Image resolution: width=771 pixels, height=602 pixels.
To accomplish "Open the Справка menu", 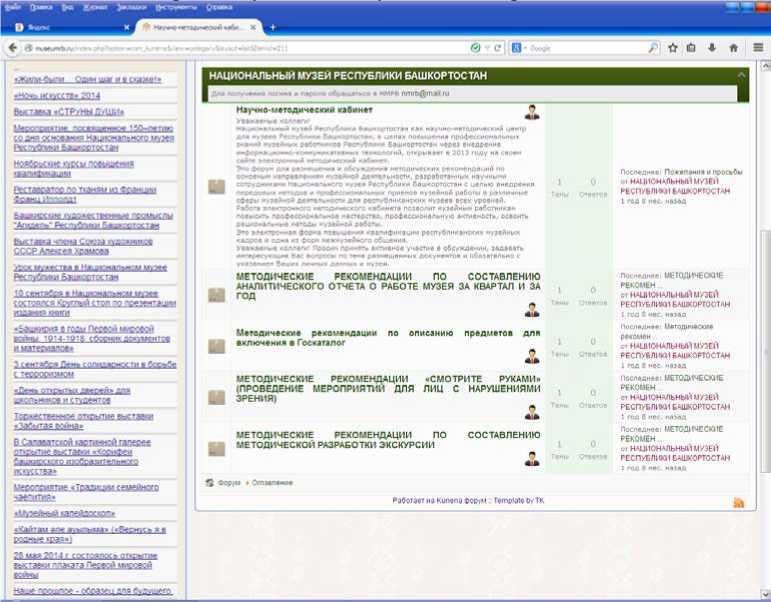I will tap(219, 7).
